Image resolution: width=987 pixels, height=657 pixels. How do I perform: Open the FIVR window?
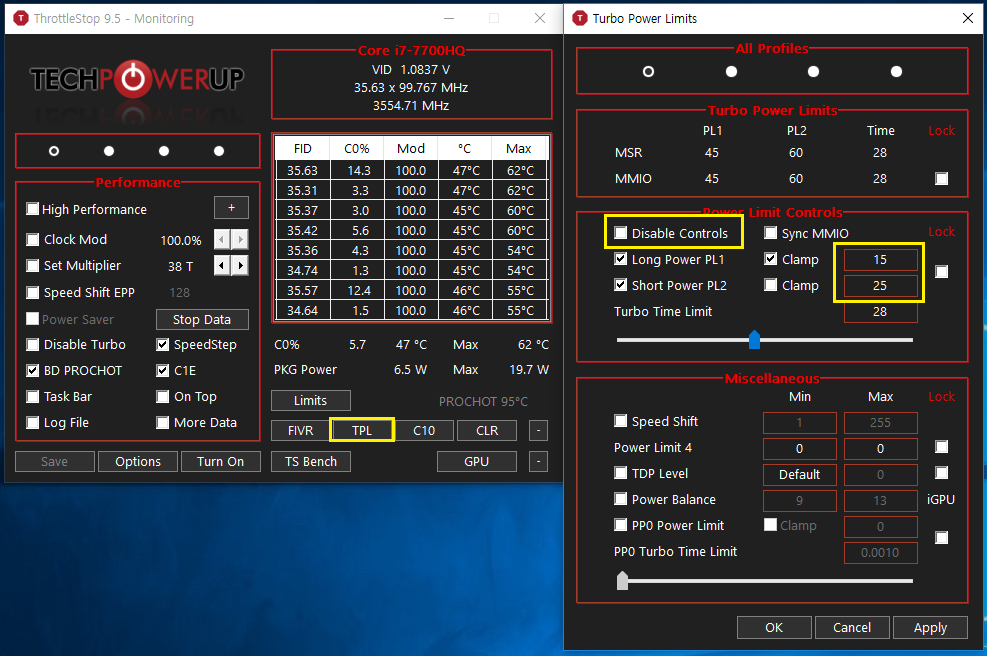point(300,430)
